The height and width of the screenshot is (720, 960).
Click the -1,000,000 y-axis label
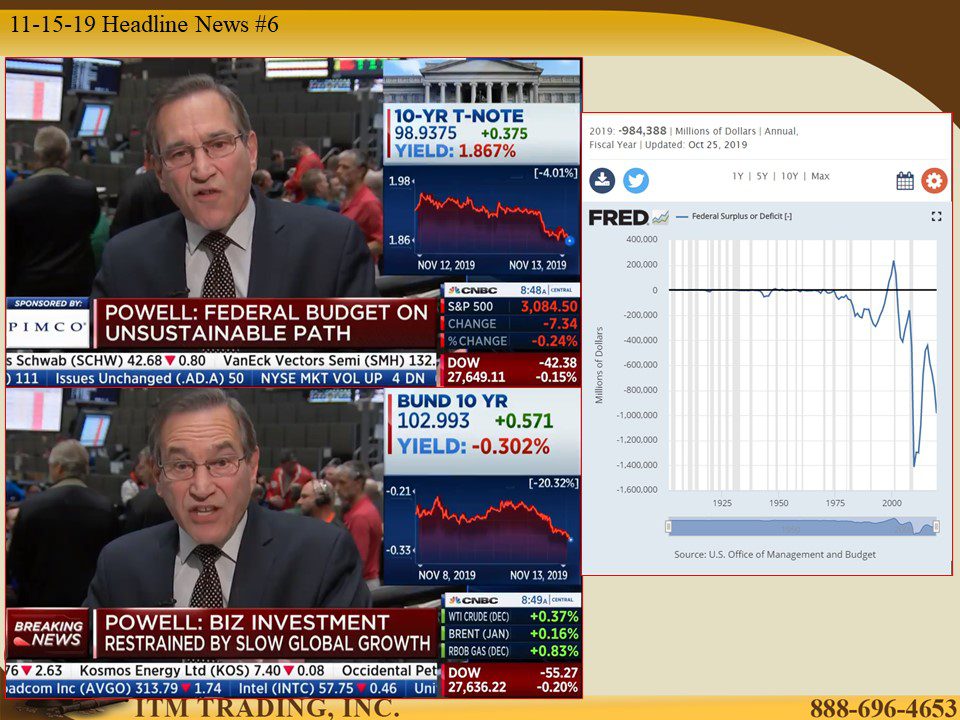click(x=637, y=414)
